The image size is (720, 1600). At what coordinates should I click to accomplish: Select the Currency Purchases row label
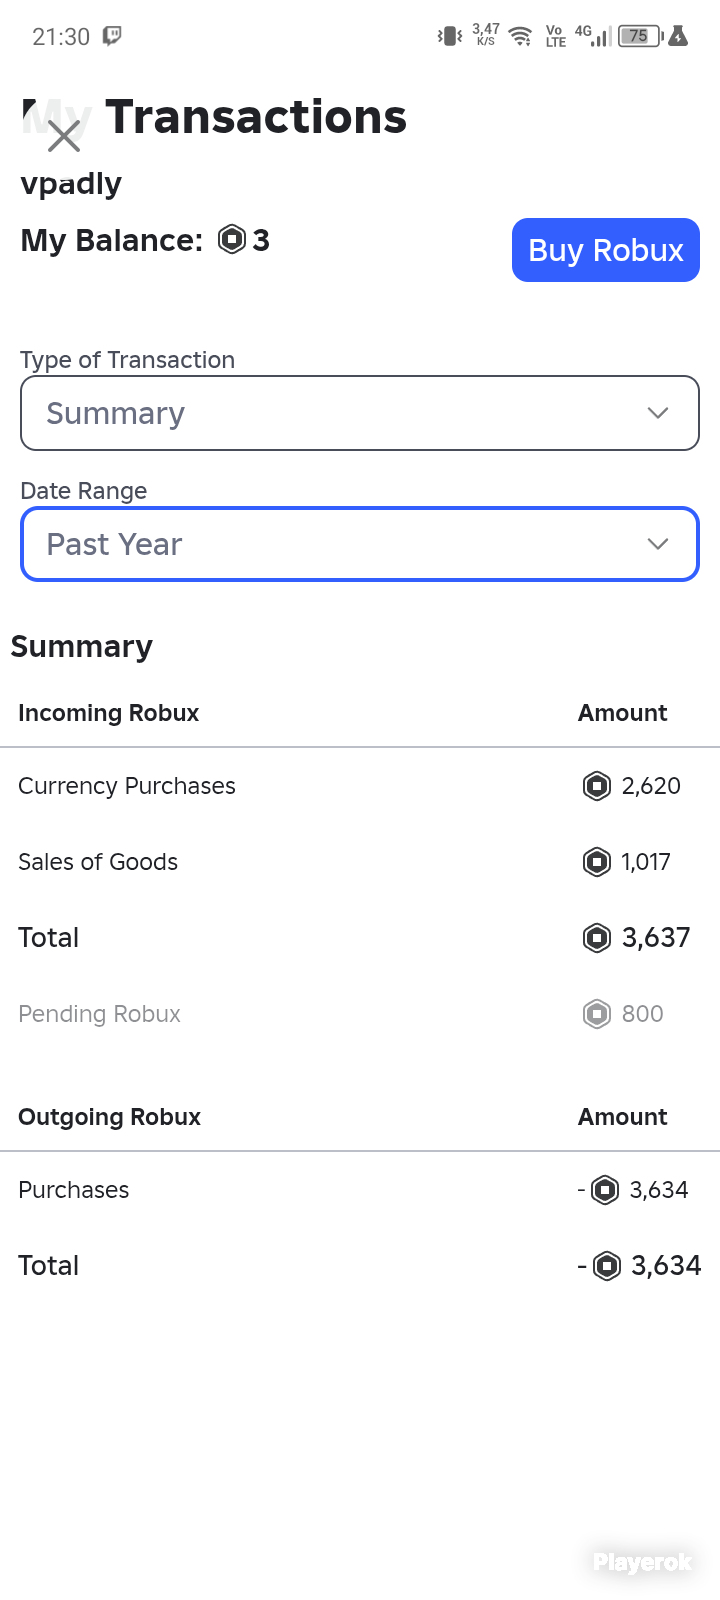click(127, 786)
